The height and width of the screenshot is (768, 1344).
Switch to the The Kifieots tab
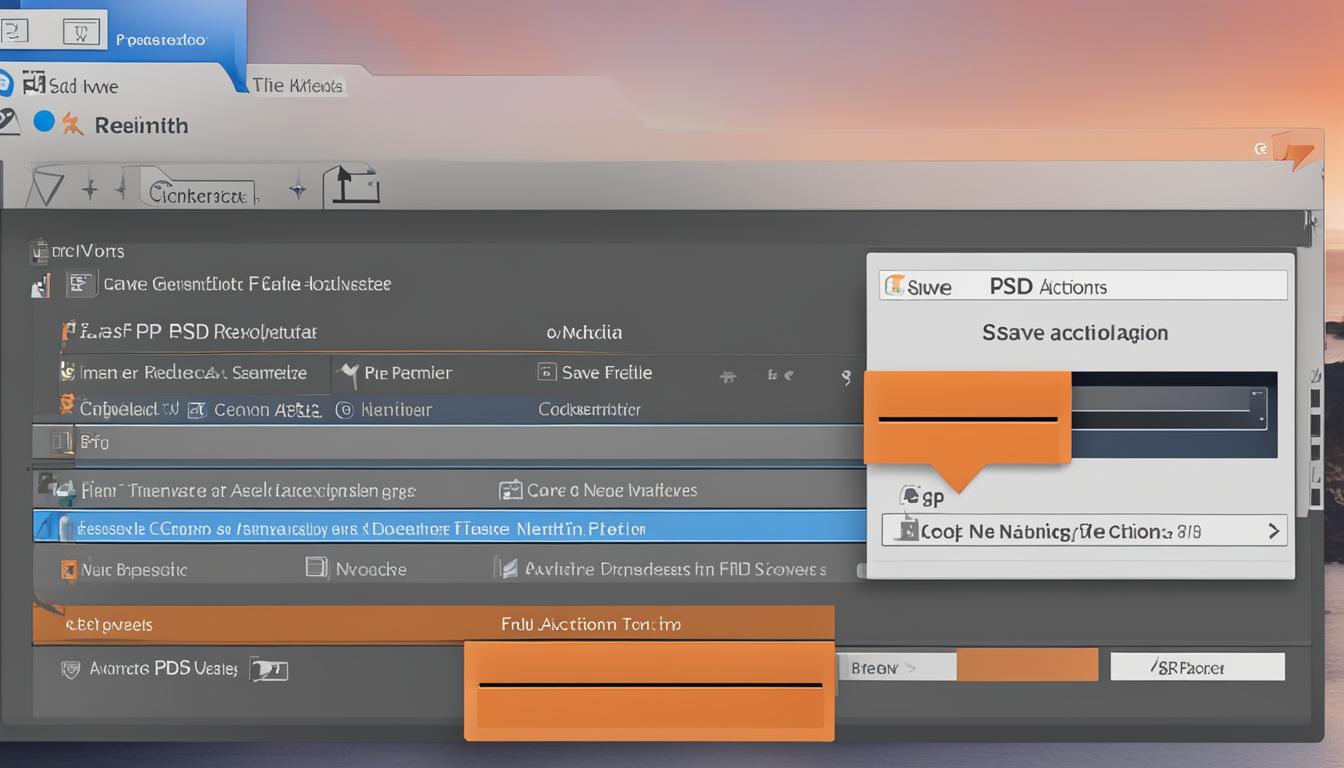point(297,86)
